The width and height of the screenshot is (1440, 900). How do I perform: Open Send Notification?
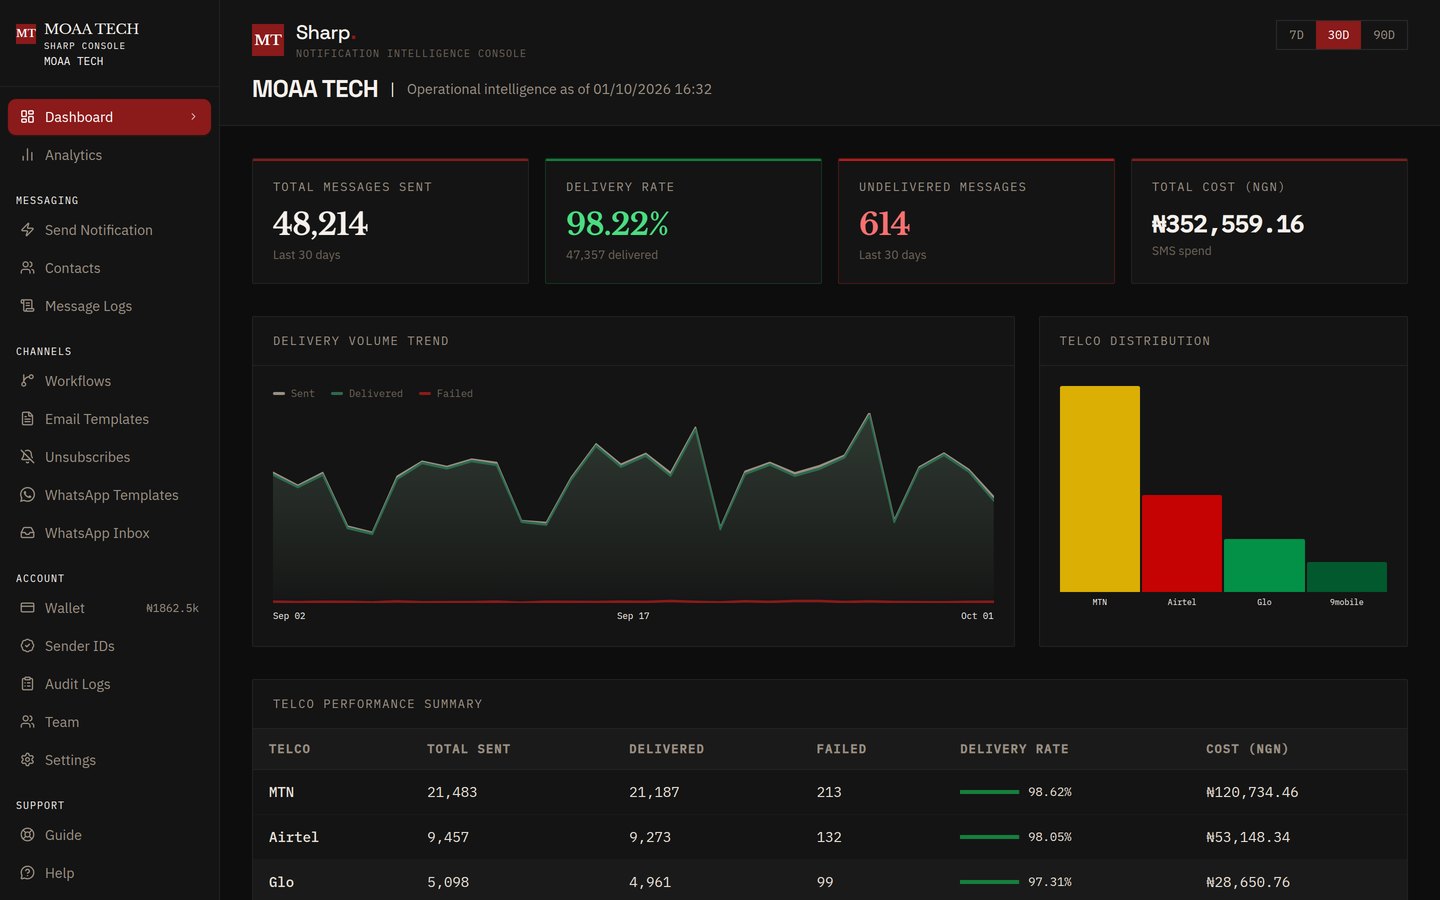tap(109, 230)
